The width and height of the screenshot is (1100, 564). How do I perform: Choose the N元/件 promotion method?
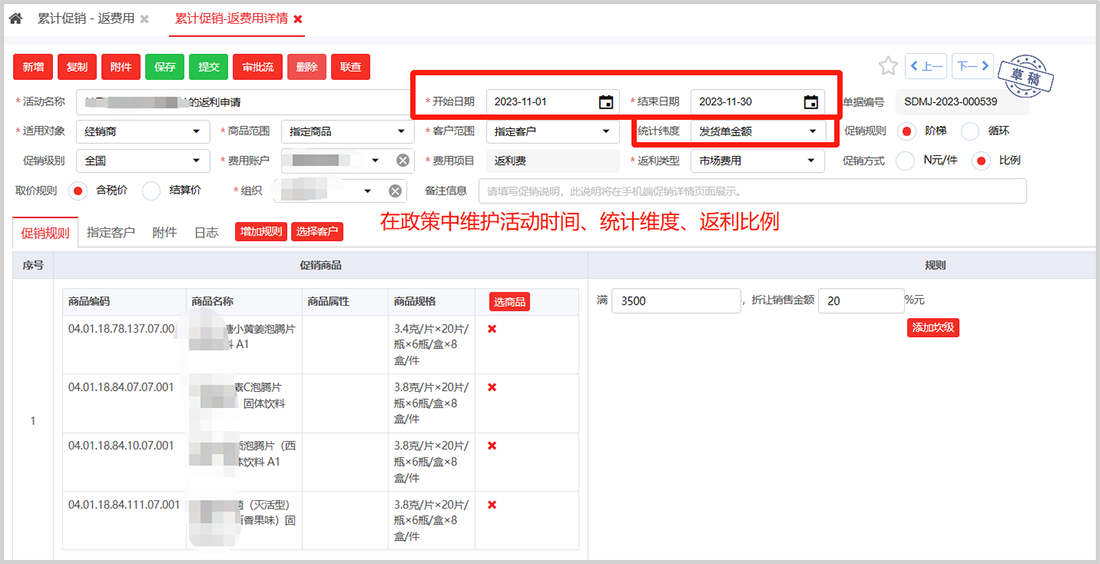905,161
